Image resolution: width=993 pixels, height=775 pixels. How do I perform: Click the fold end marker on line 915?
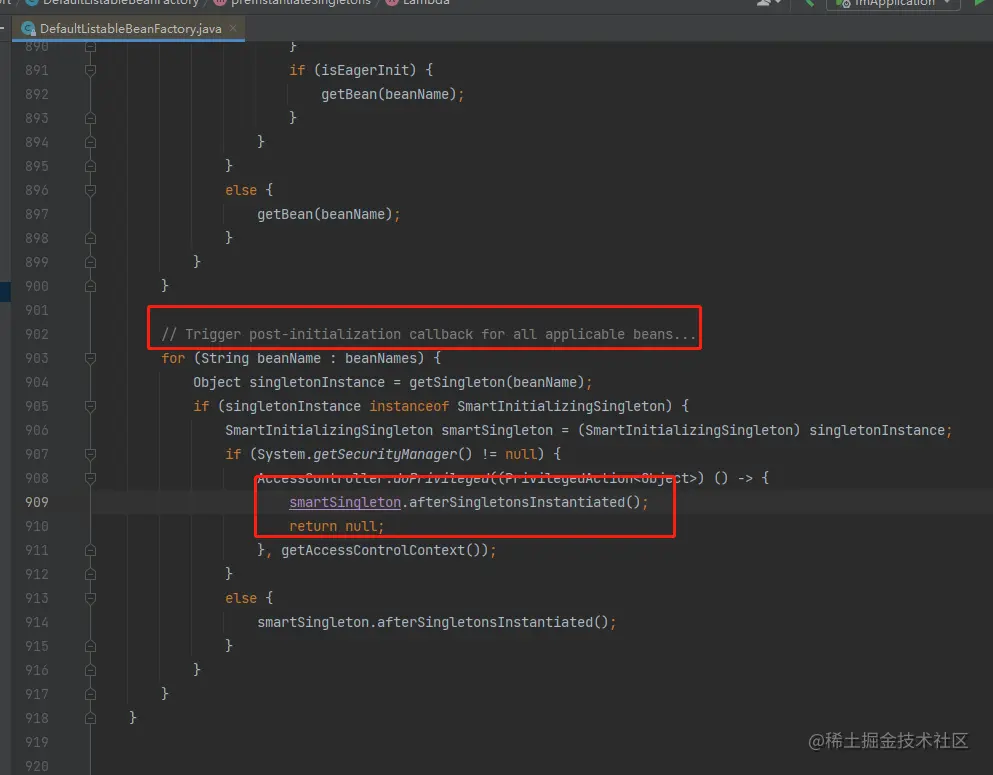click(x=91, y=646)
